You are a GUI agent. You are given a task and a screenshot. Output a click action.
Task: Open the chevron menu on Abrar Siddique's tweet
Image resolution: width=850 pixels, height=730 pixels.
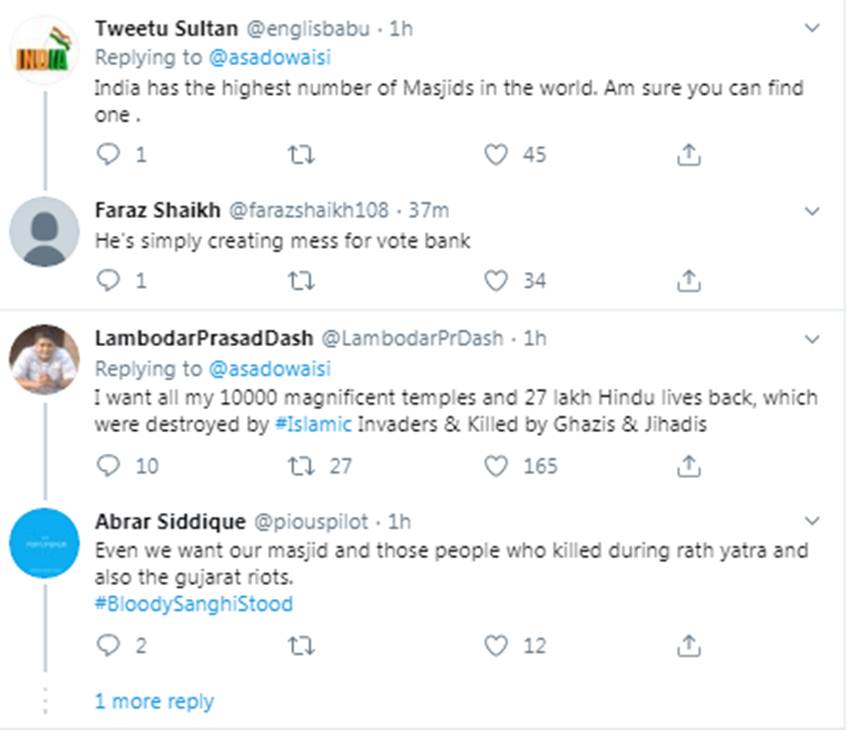[x=812, y=521]
